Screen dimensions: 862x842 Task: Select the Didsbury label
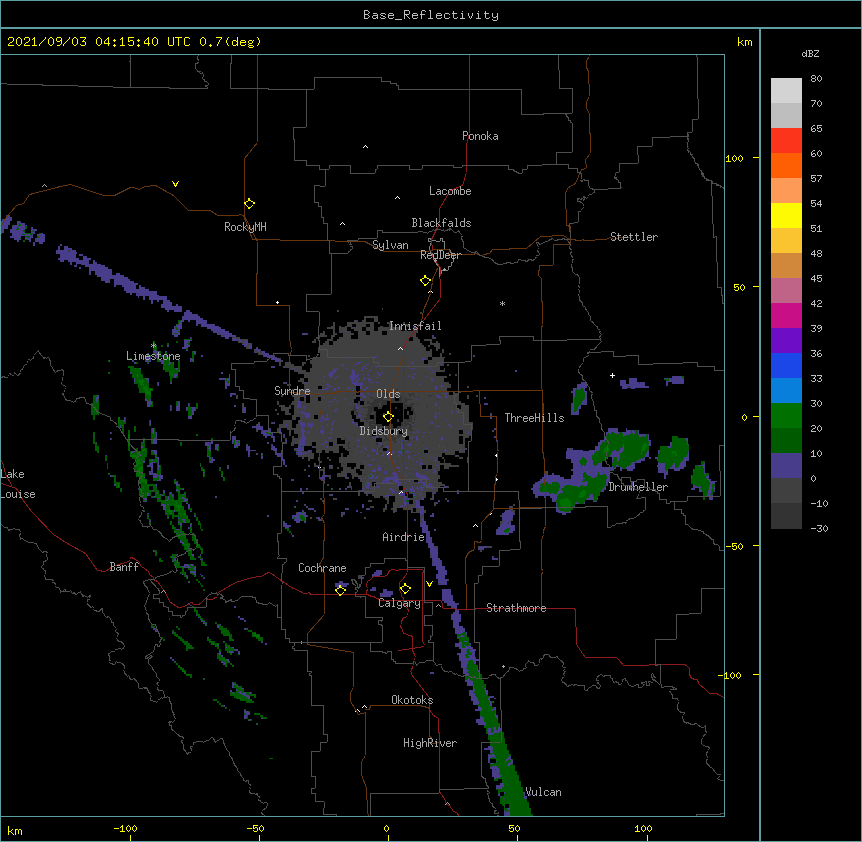click(x=383, y=431)
